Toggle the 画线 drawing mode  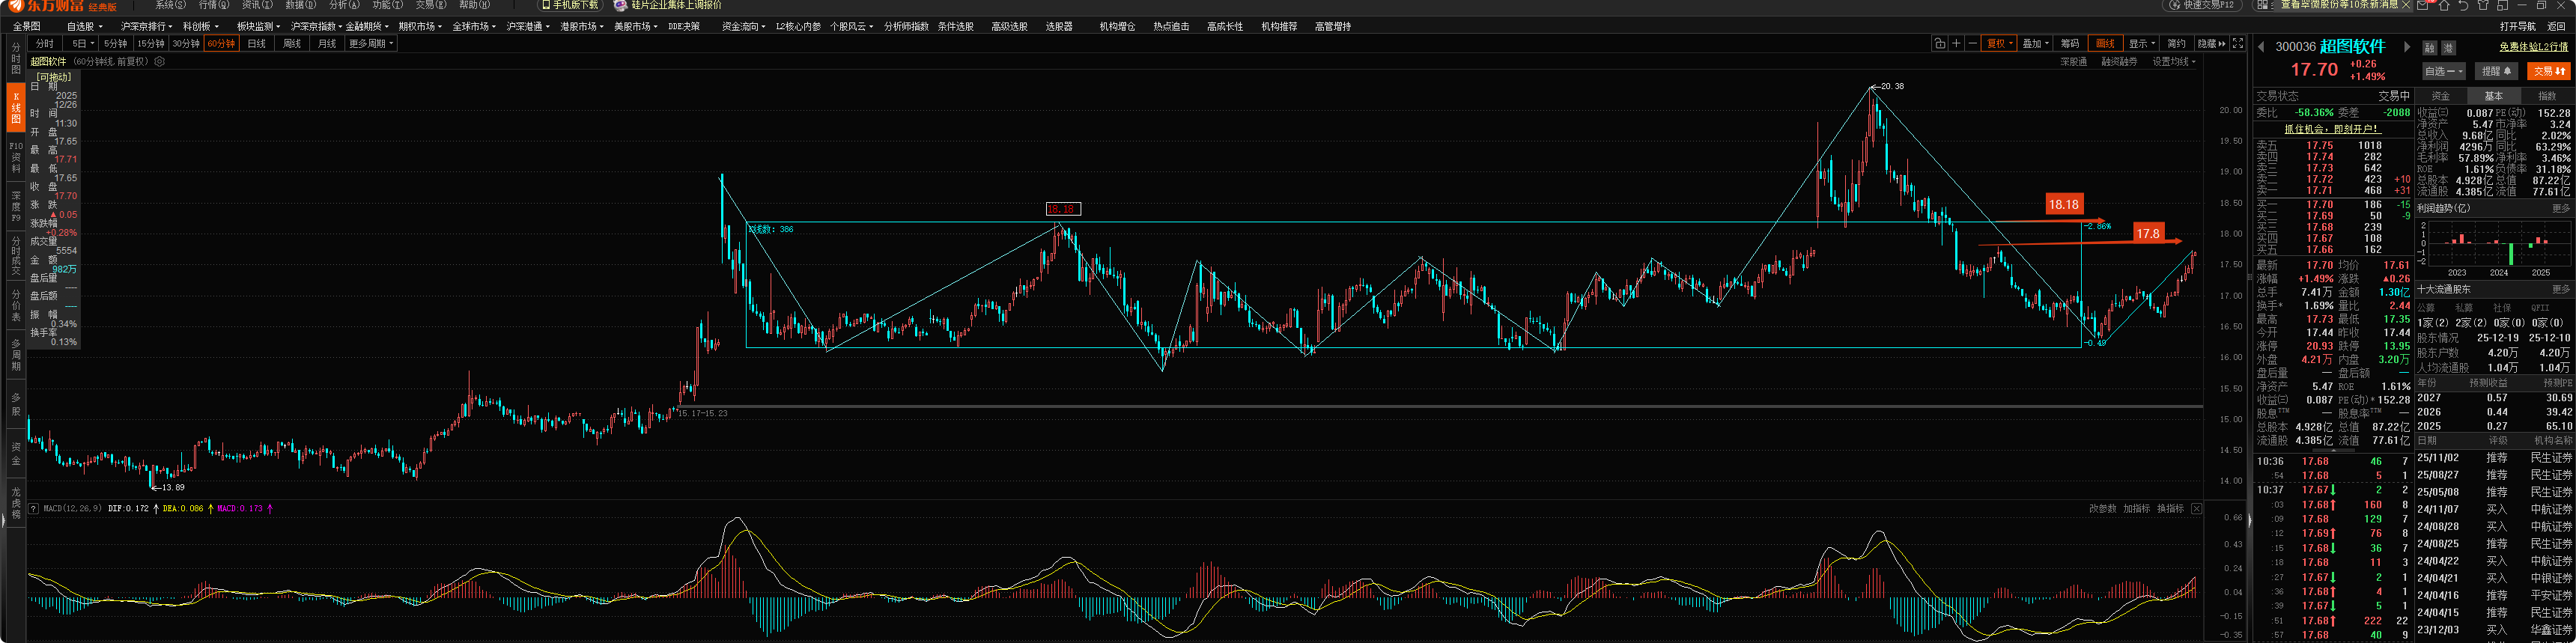click(2105, 43)
